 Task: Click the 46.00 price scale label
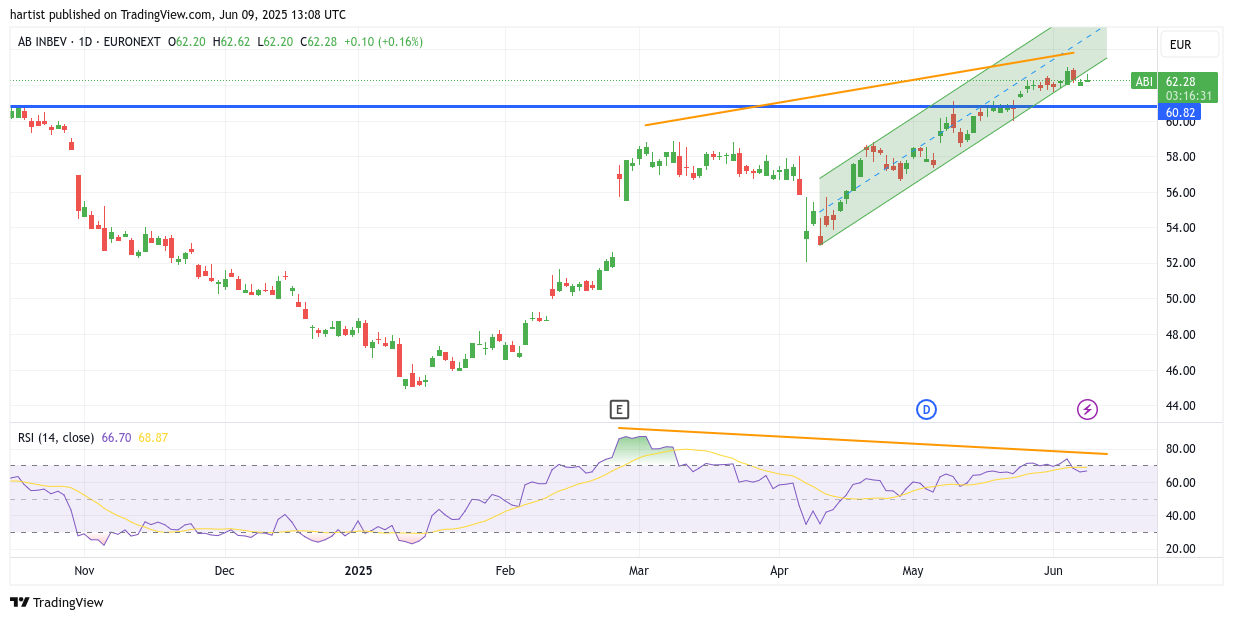1180,370
